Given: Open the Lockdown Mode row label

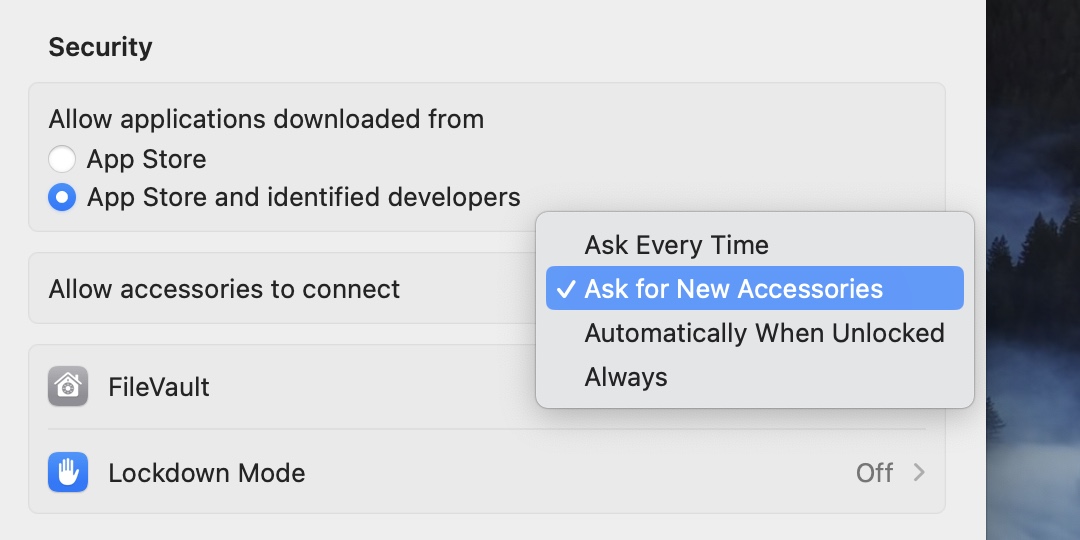Looking at the screenshot, I should tap(206, 473).
